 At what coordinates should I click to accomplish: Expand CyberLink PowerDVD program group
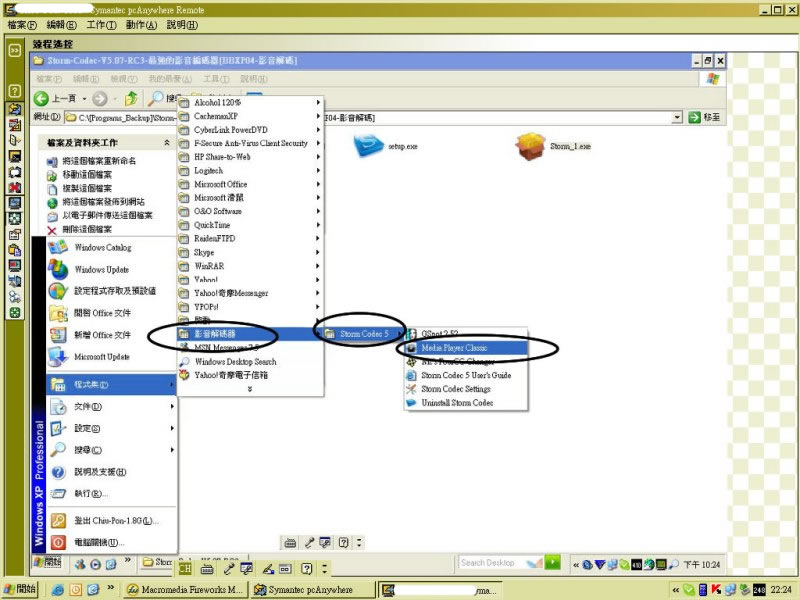251,130
